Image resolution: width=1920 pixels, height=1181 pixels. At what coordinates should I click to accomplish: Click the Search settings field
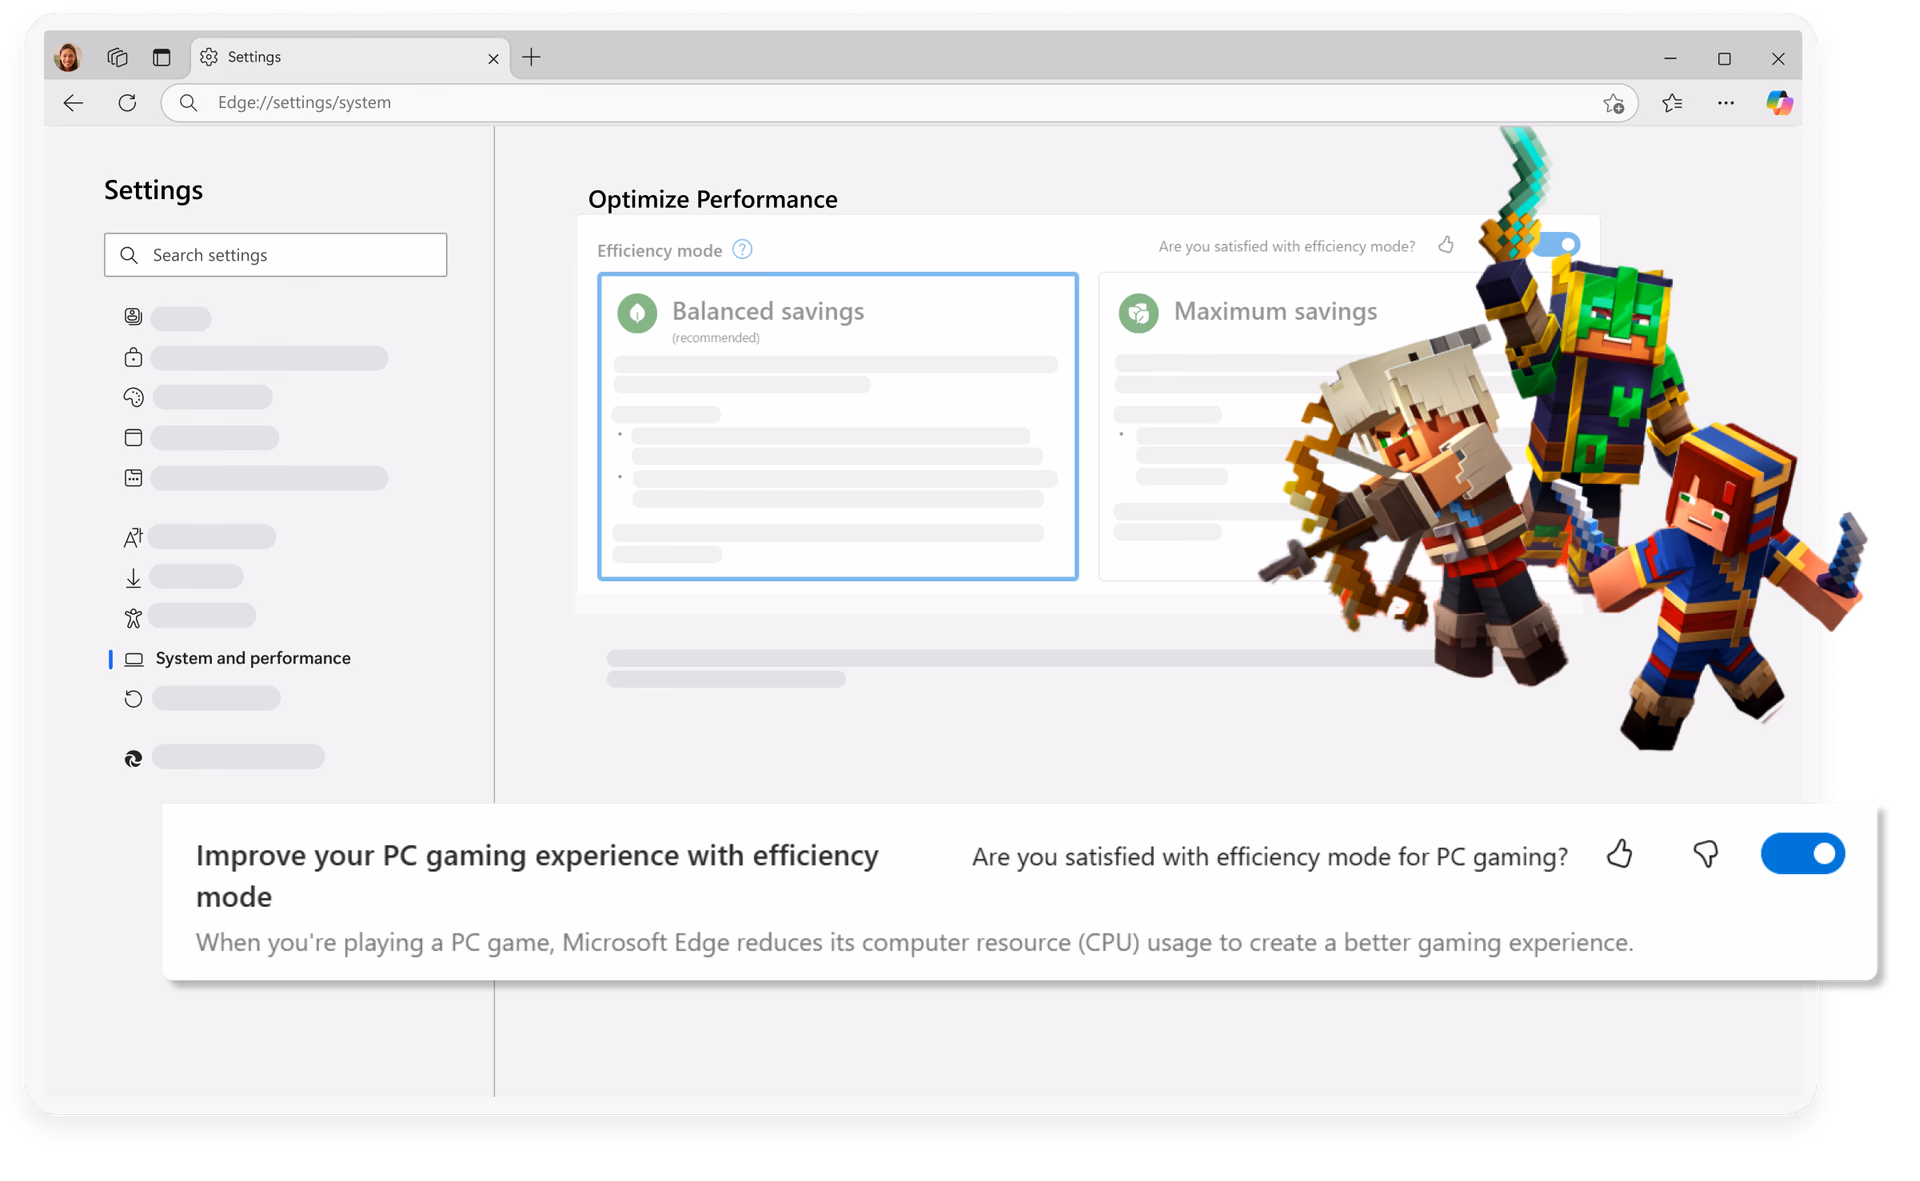275,255
